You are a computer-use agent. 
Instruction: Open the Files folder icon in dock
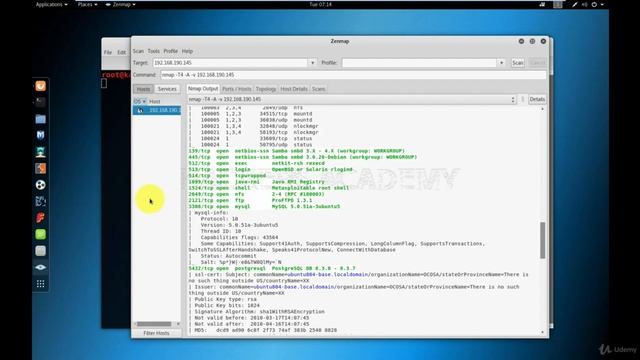coord(40,119)
